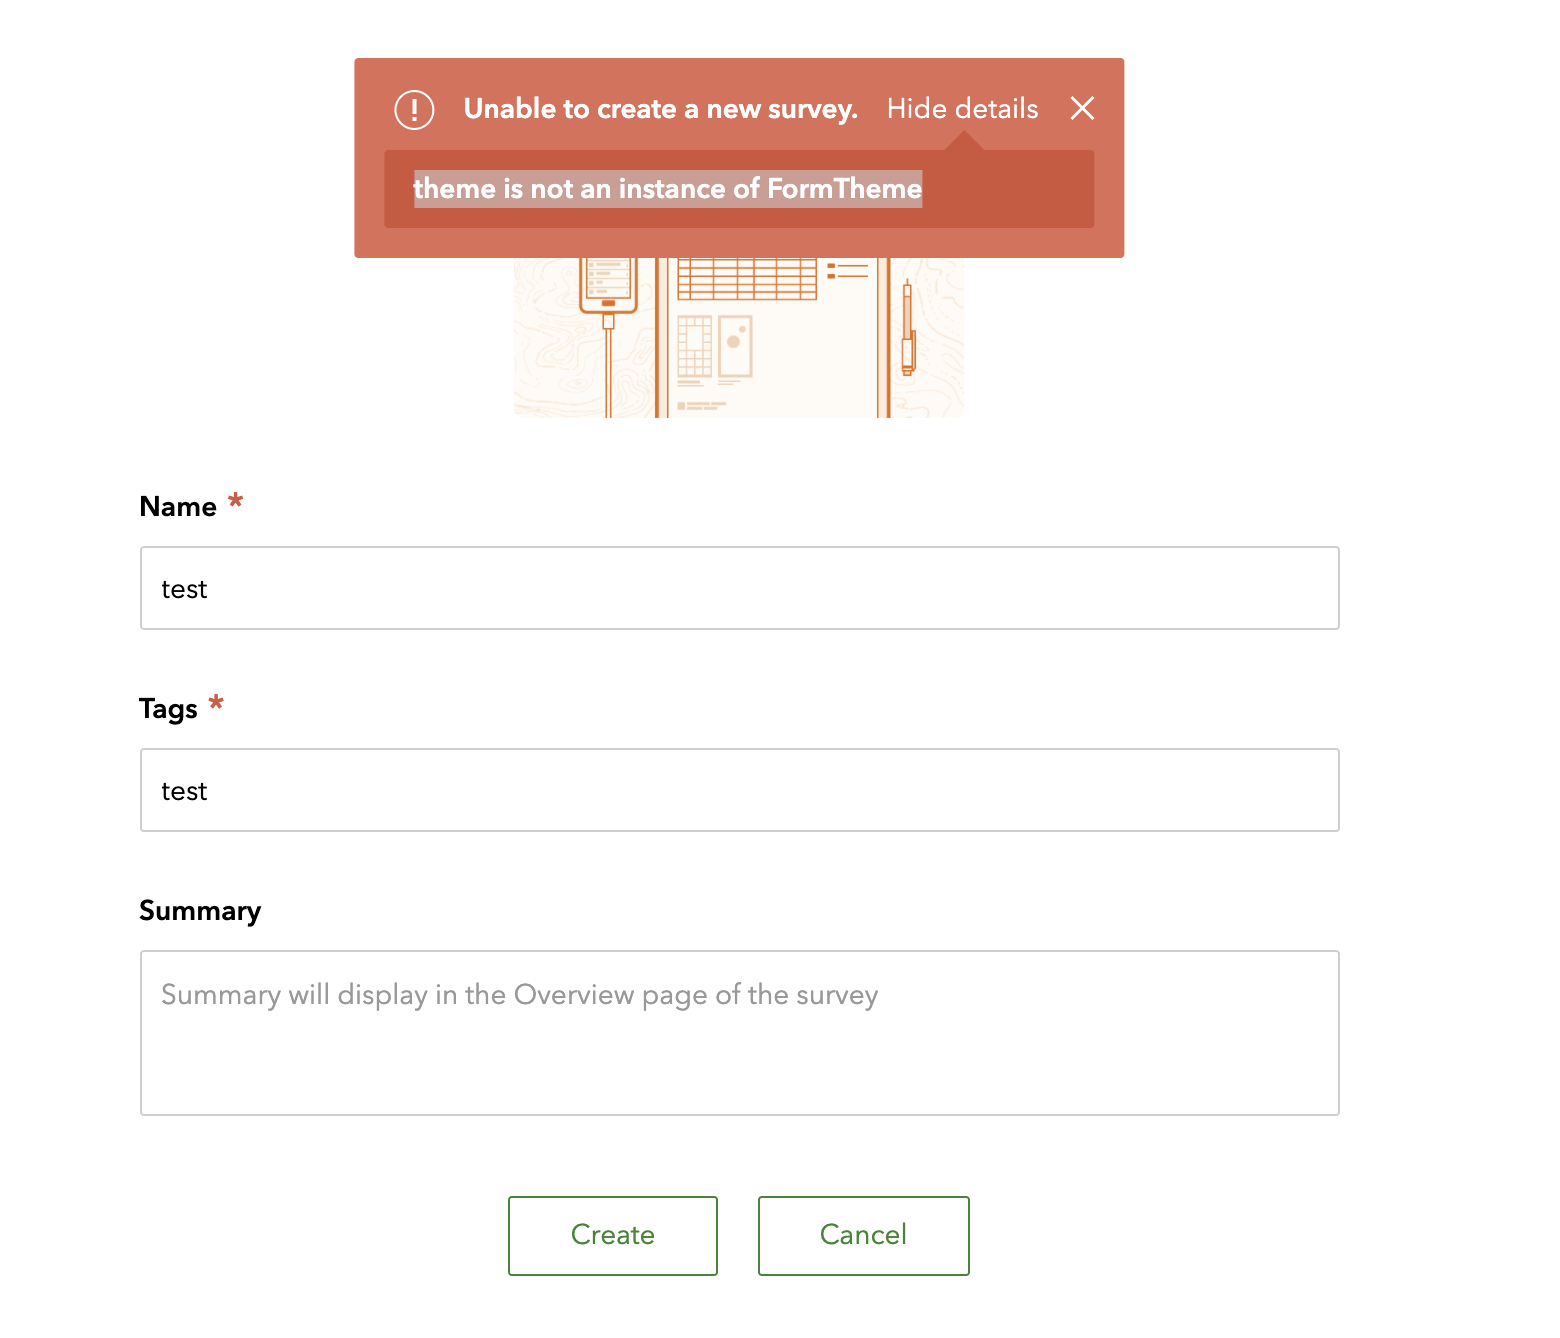Click the Name field label
The width and height of the screenshot is (1560, 1338).
coord(178,506)
